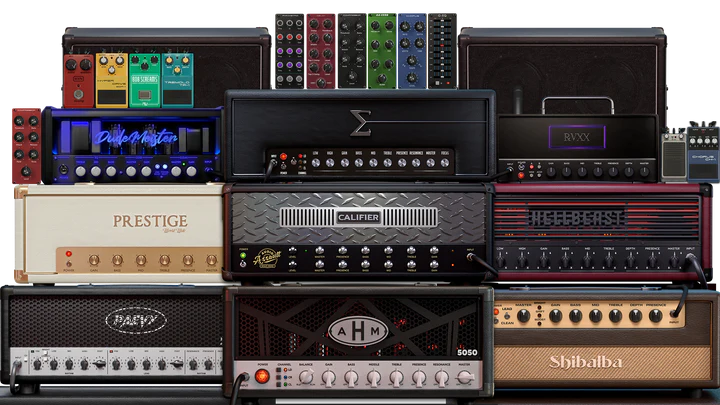Viewport: 720px width, 405px height.
Task: Toggle the Prestige power switch
Action: point(69,264)
